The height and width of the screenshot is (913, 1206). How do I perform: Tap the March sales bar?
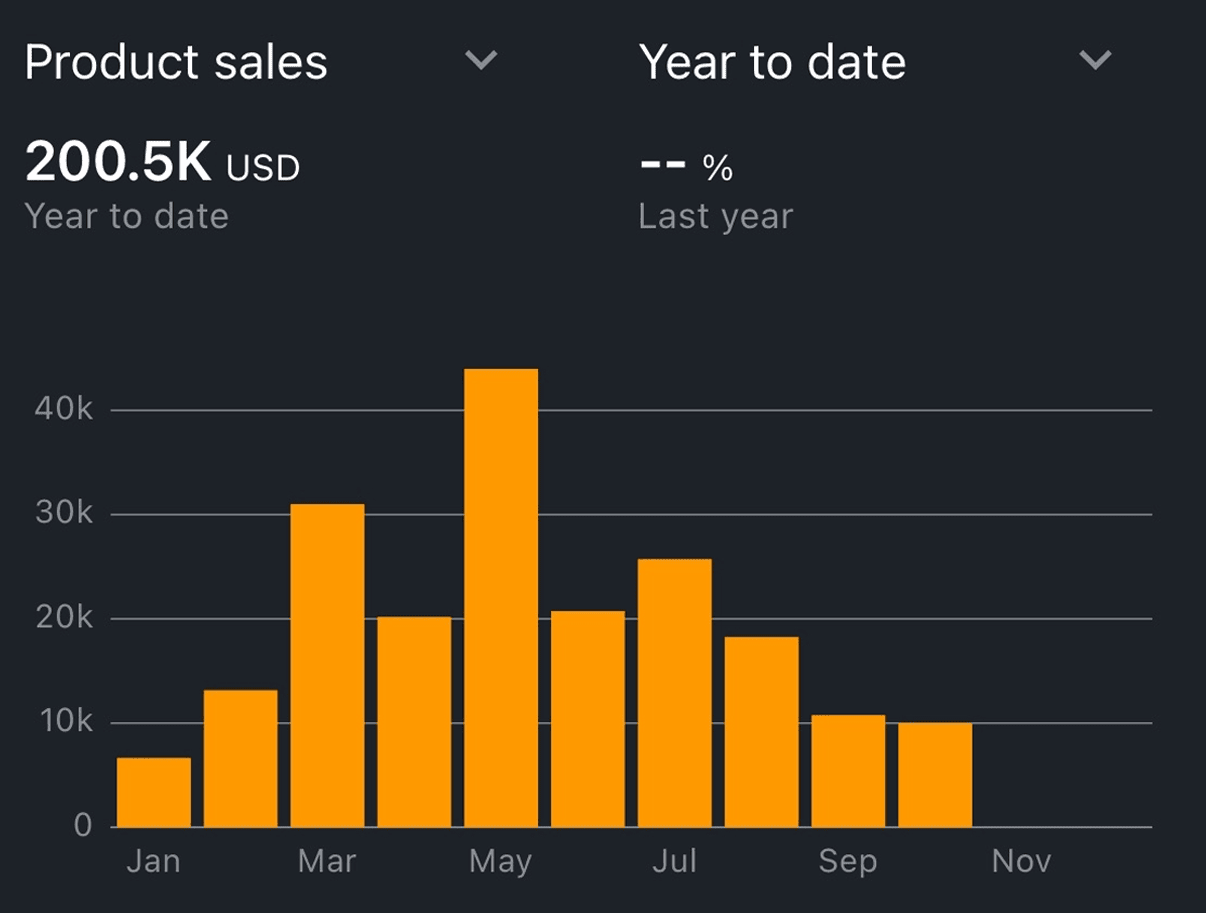pyautogui.click(x=328, y=665)
